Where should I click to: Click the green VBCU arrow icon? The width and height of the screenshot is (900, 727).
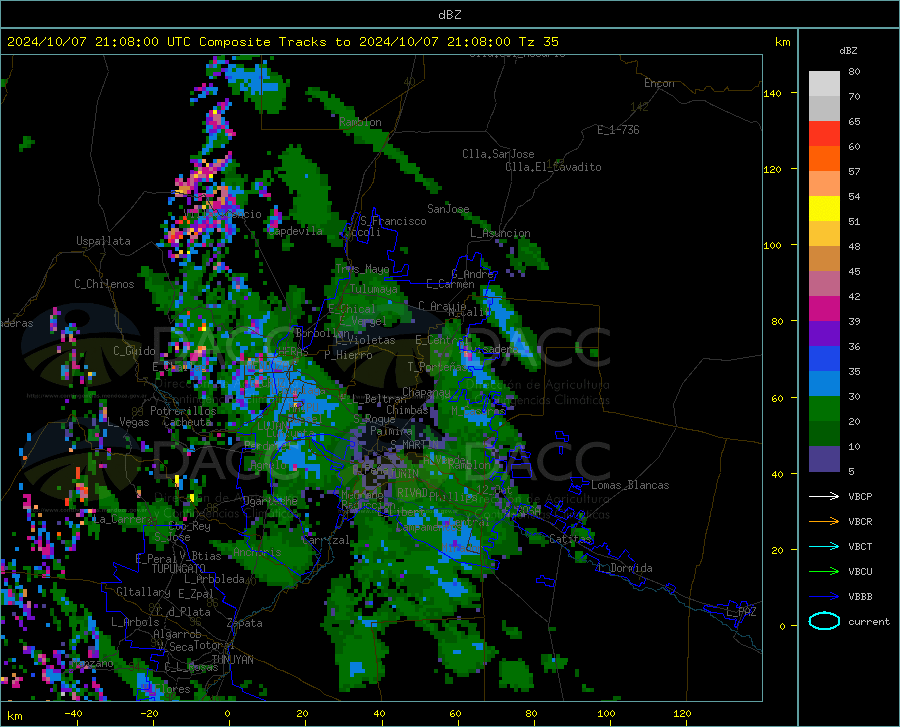[x=824, y=572]
